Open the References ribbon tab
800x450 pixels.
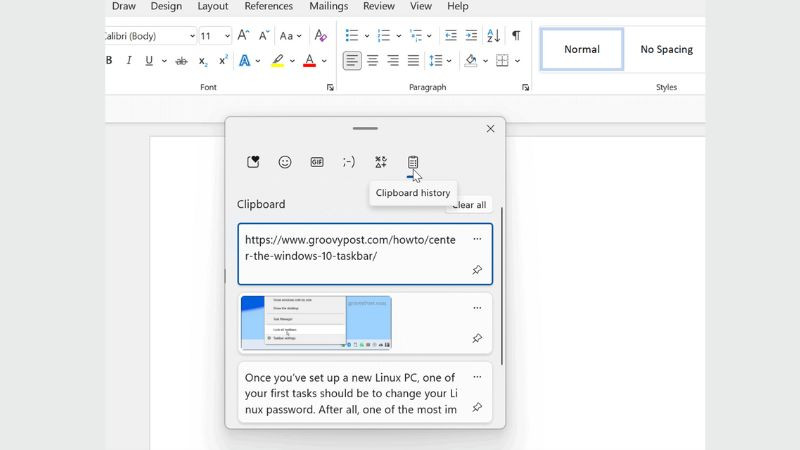pyautogui.click(x=268, y=6)
